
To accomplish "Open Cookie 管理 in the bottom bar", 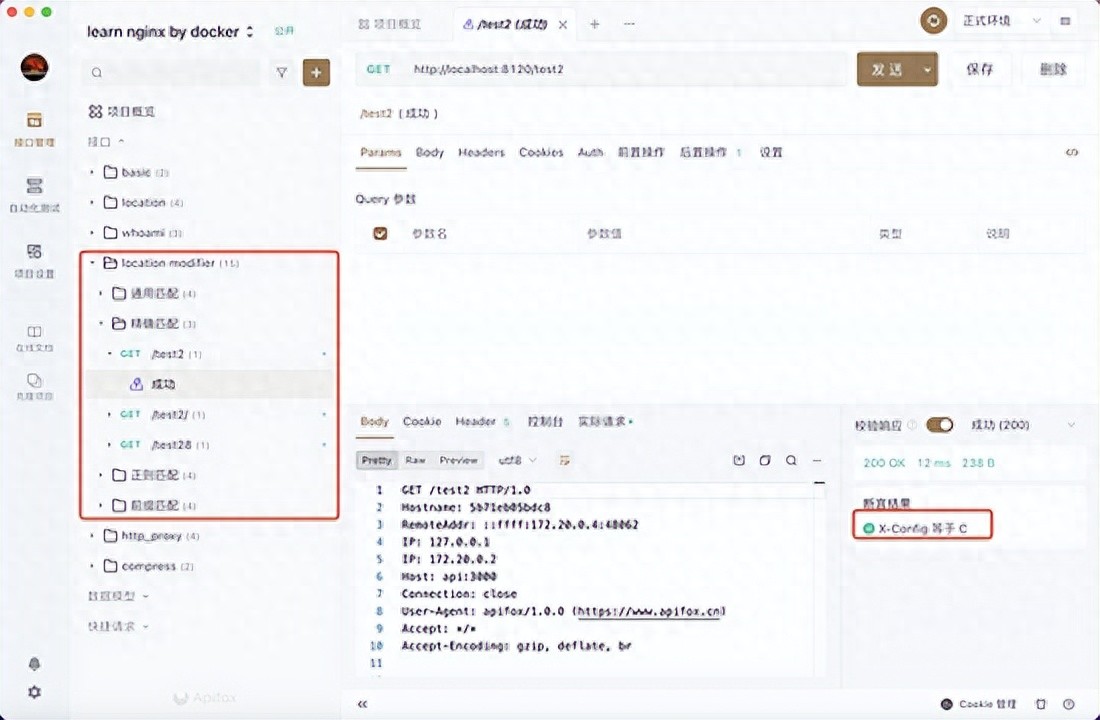I will [978, 704].
